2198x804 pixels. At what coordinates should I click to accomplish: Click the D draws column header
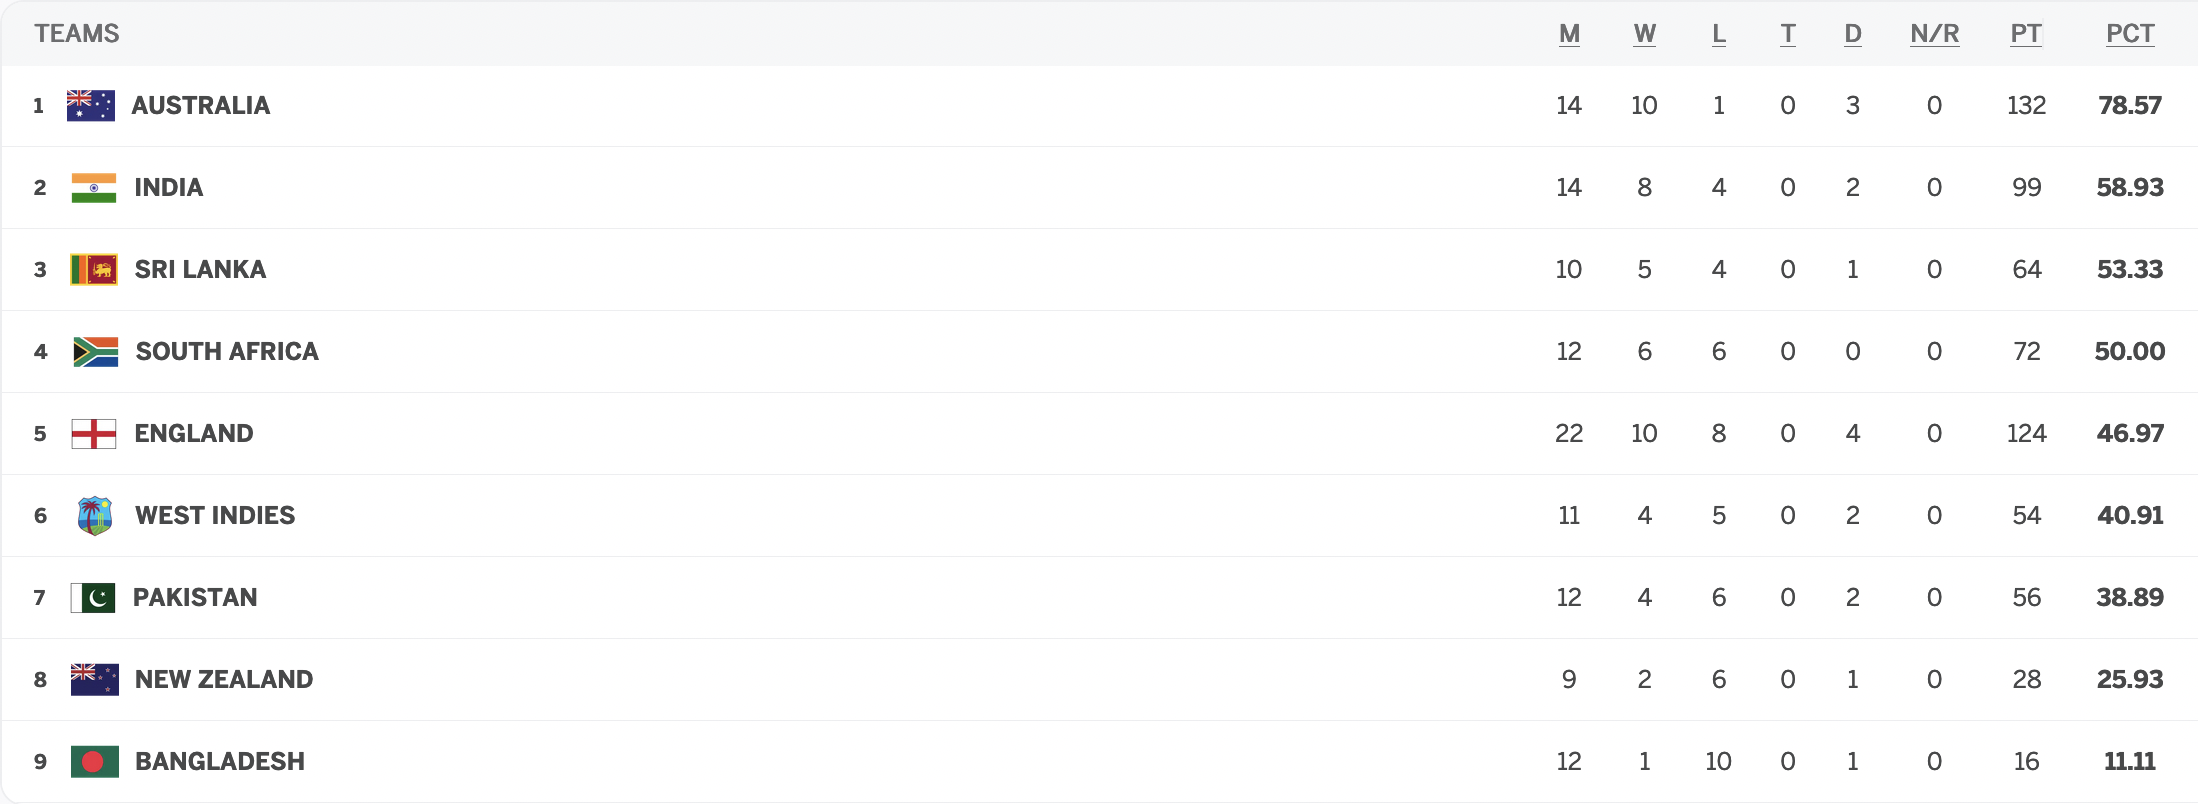[x=1852, y=34]
